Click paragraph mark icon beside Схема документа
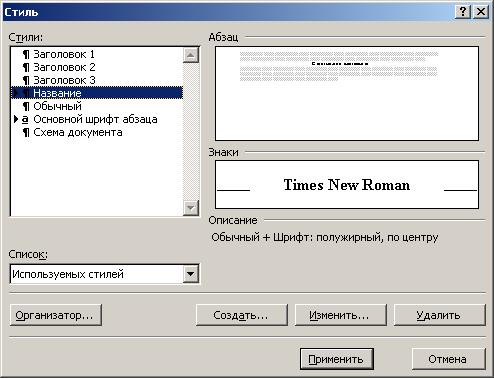494x378 pixels. [26, 132]
